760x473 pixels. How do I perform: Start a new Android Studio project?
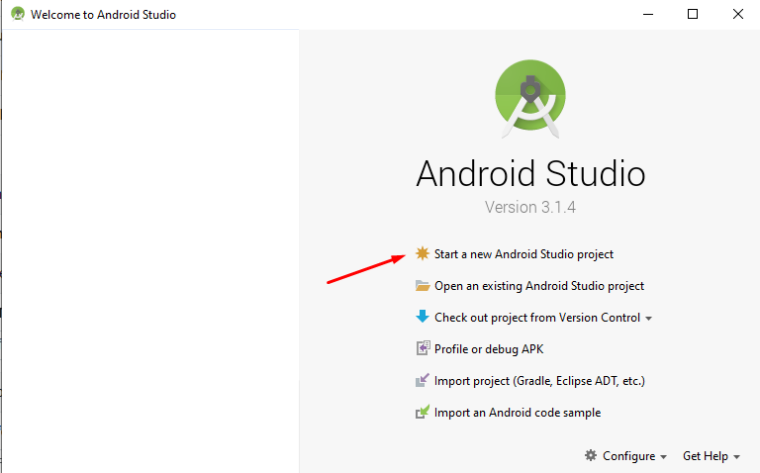click(523, 254)
